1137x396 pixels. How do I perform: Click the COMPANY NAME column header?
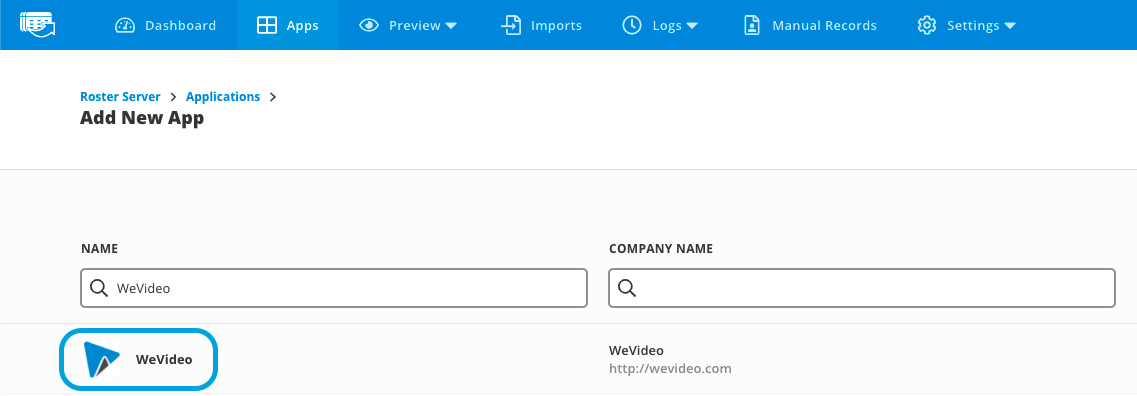point(661,249)
